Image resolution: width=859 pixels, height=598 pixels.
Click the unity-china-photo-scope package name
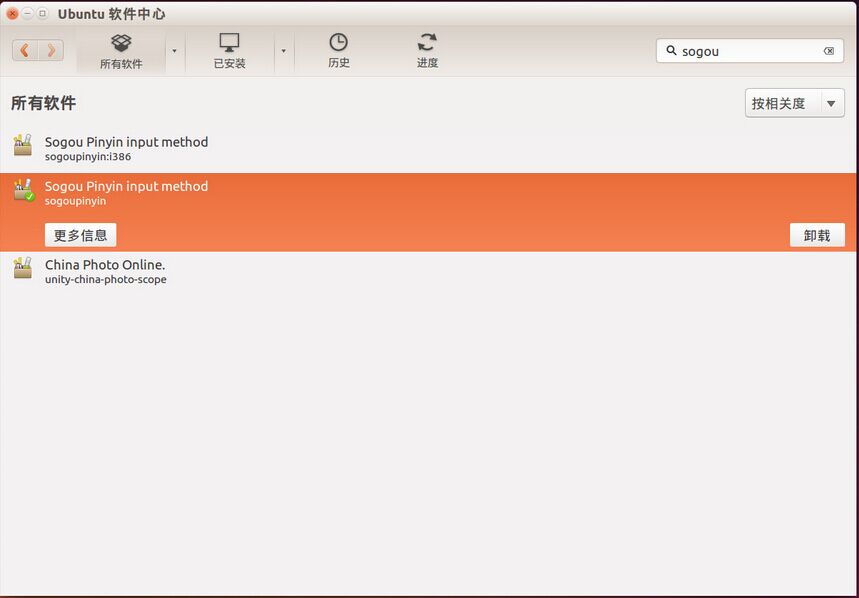106,279
